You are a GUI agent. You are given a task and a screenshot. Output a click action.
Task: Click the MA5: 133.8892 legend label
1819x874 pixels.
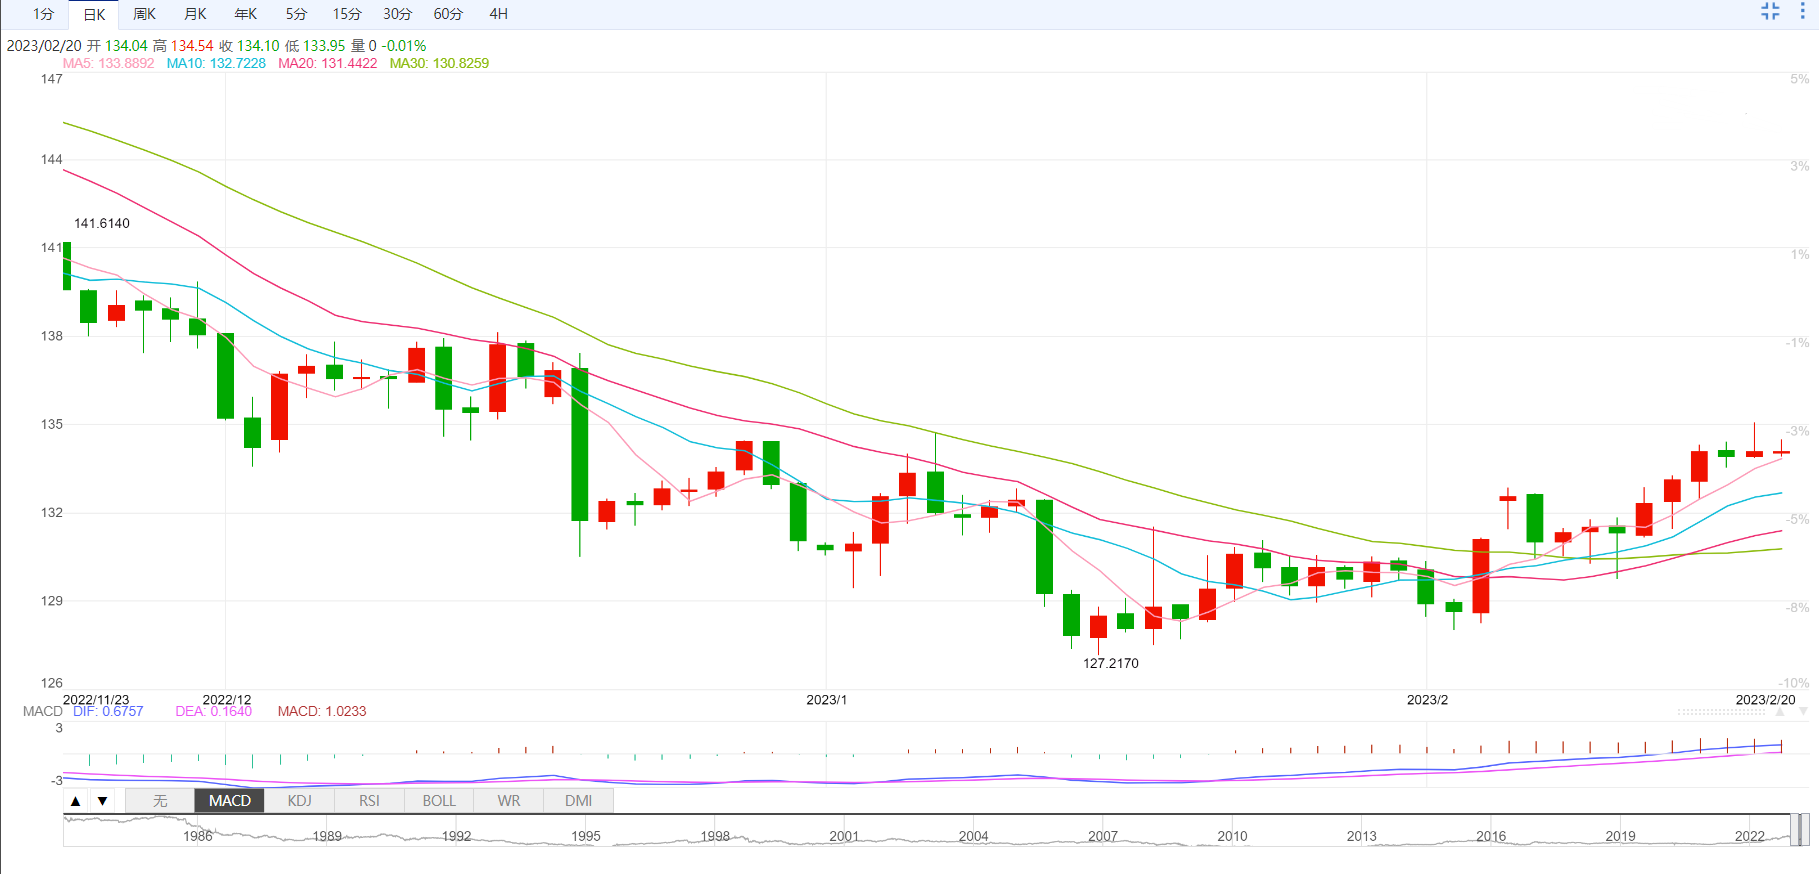[x=108, y=63]
